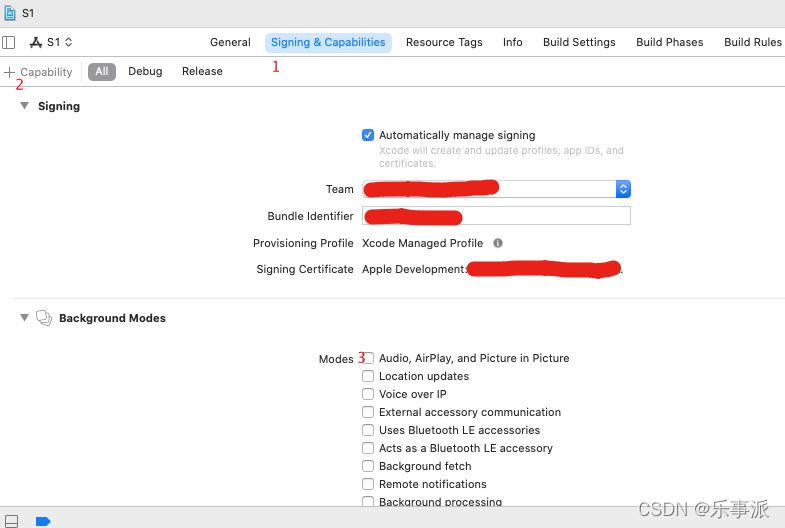Uncheck Automatically manage signing
Image resolution: width=785 pixels, height=528 pixels.
coord(368,135)
